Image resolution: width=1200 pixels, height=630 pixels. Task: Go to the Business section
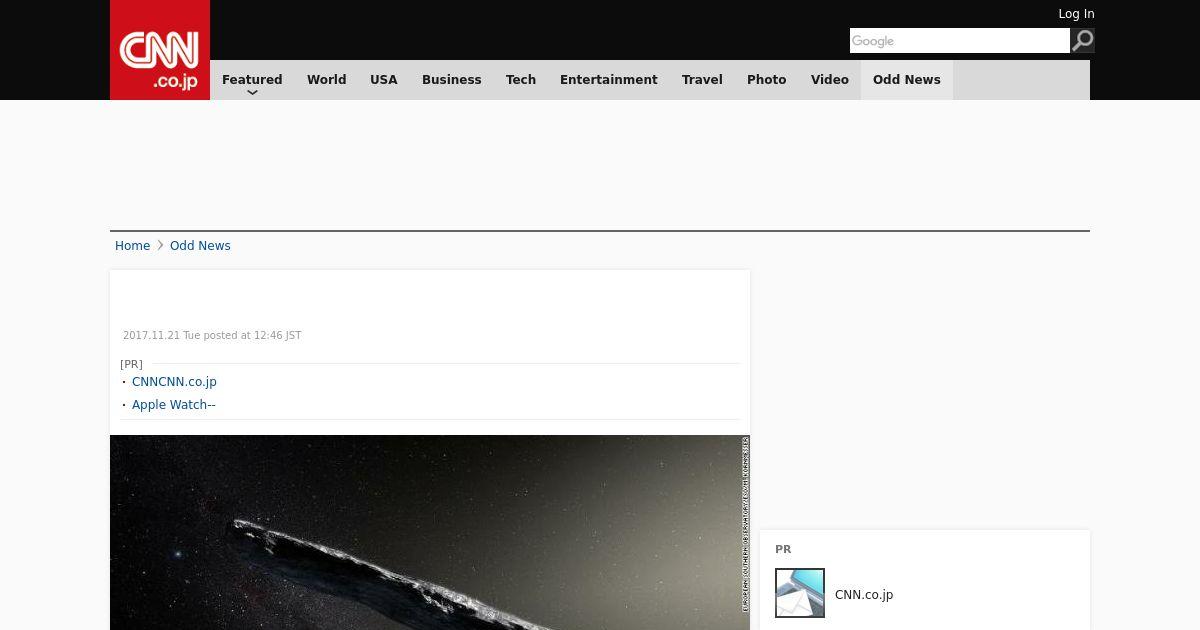click(451, 80)
